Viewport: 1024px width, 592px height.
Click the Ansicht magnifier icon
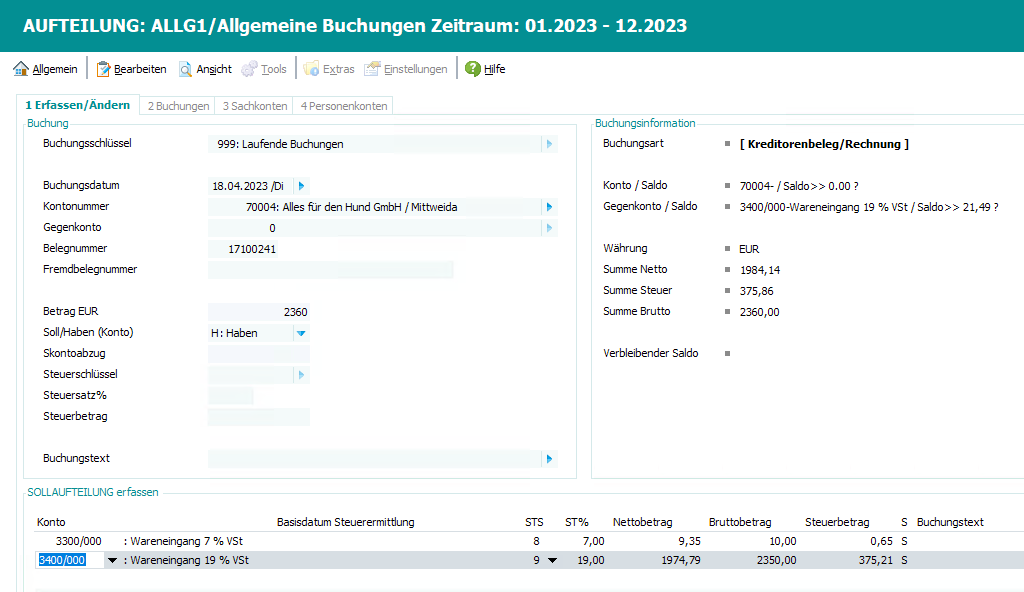click(x=185, y=69)
